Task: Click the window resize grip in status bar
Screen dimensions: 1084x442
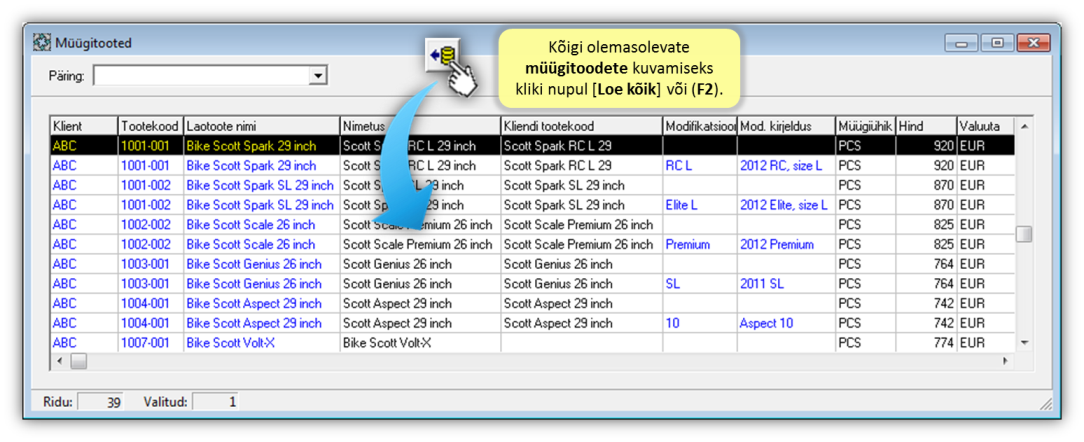Action: [x=1046, y=404]
